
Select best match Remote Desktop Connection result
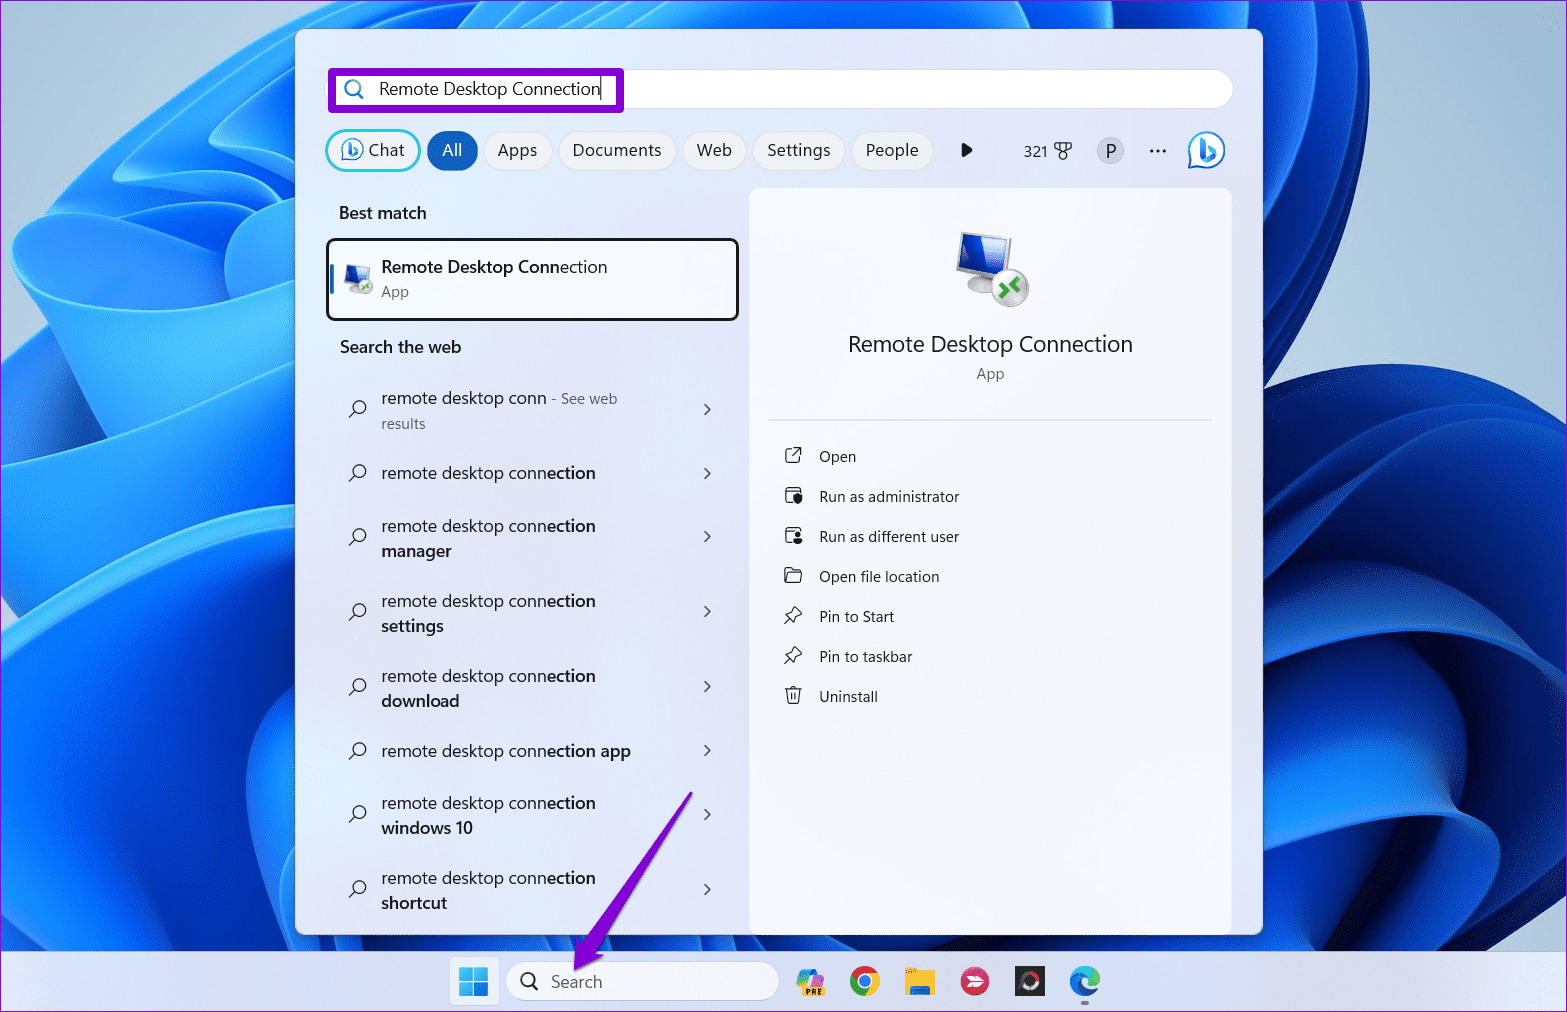[532, 279]
